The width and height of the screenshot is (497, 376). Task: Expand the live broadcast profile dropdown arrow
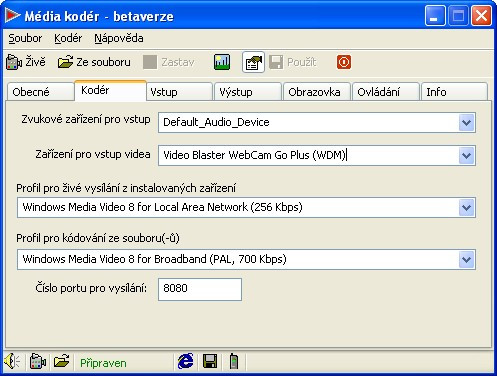pos(466,208)
